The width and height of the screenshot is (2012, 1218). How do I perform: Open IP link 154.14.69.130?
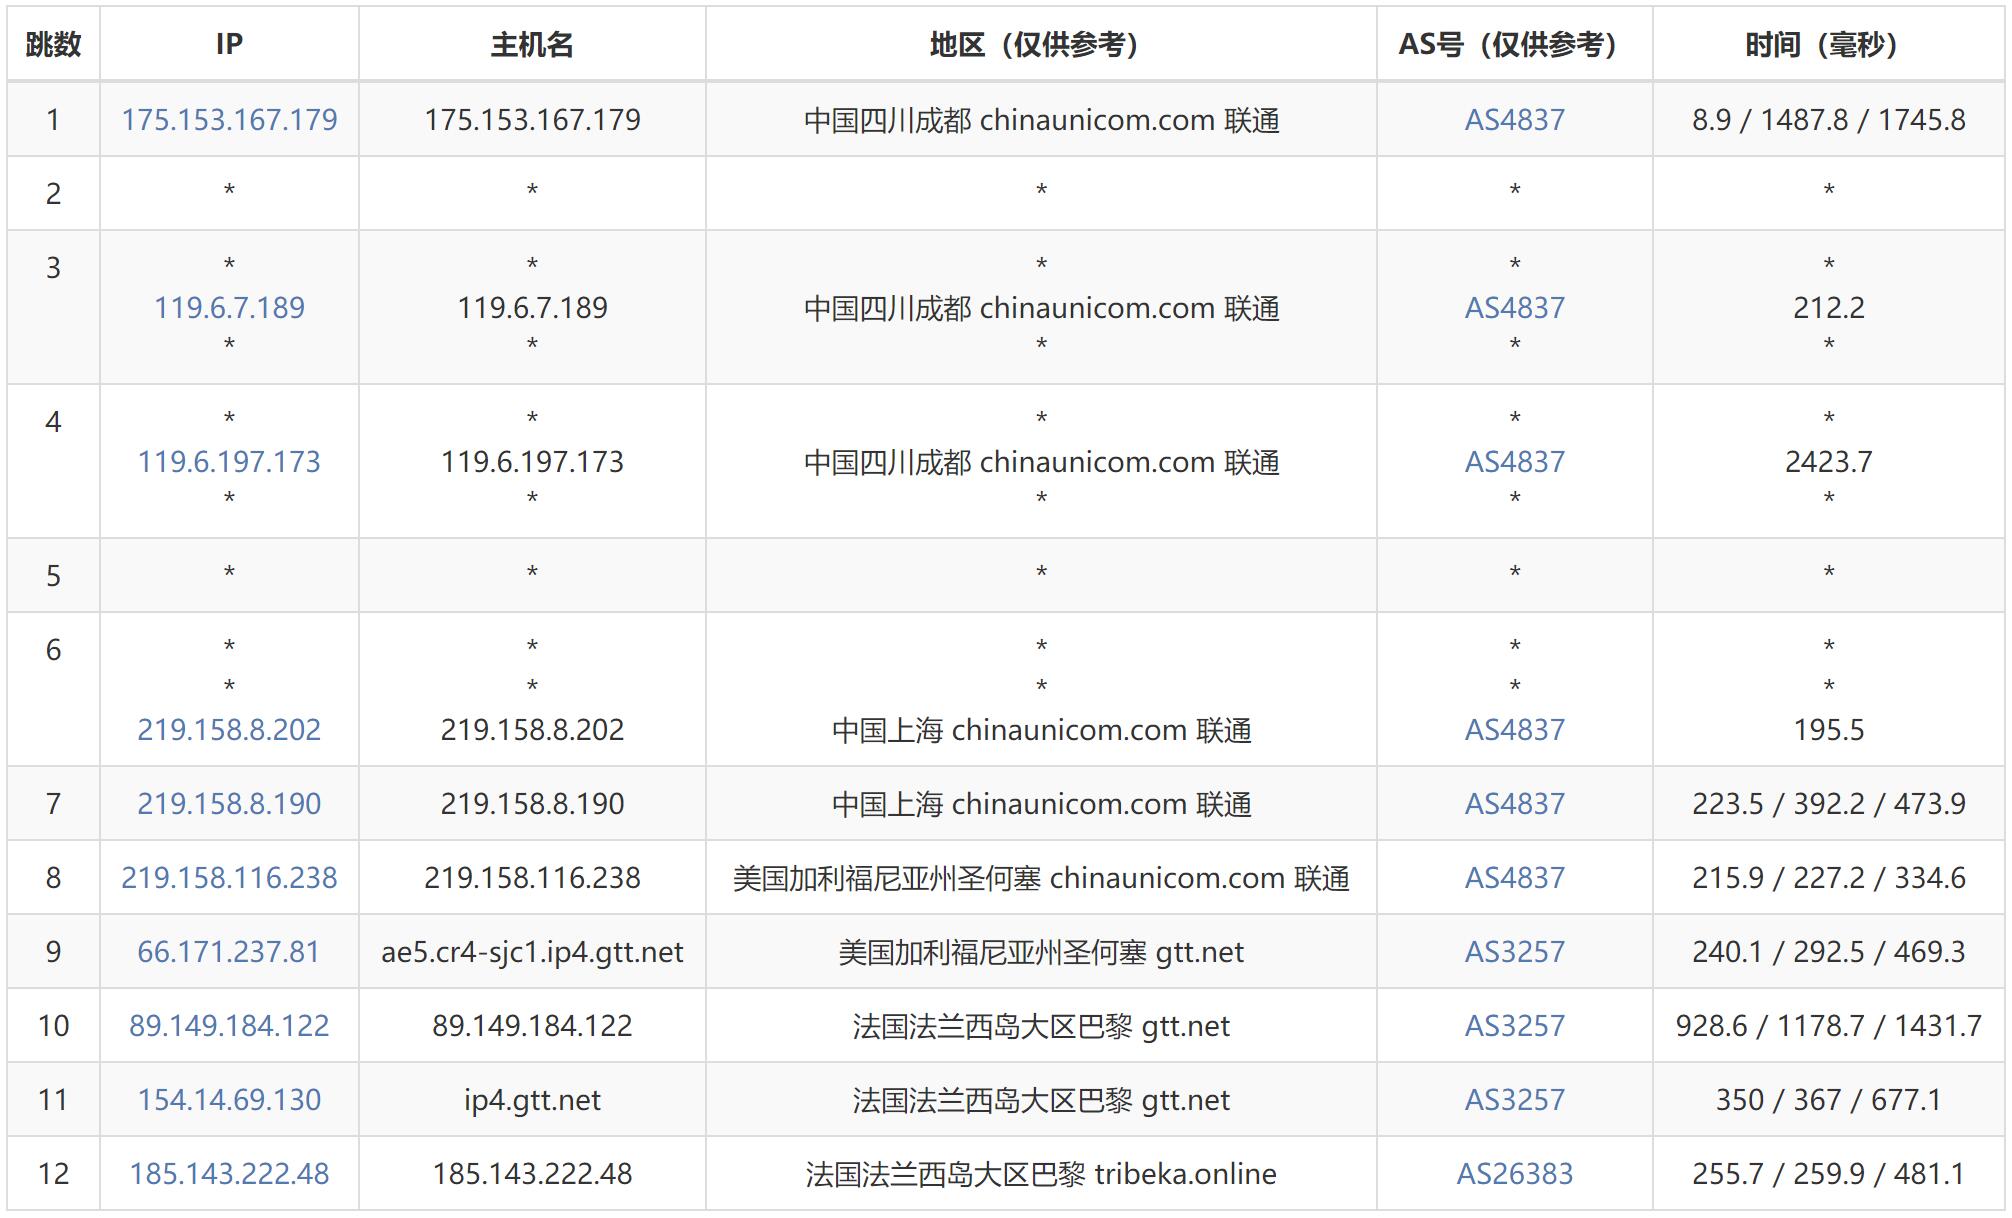[x=229, y=1100]
